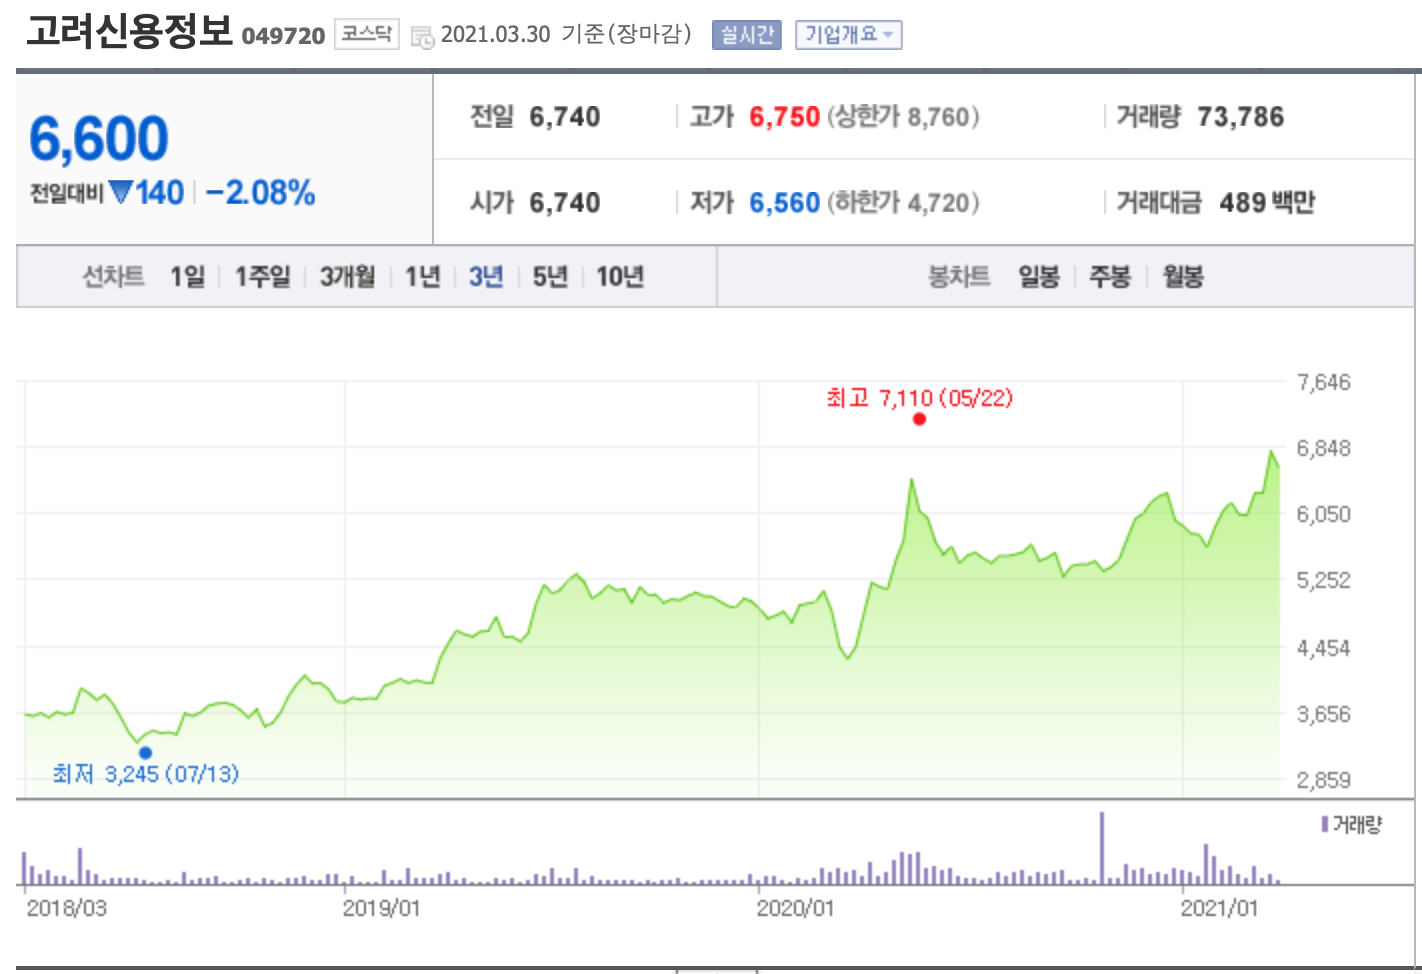Click the 고려신용정보 company name

tap(129, 31)
